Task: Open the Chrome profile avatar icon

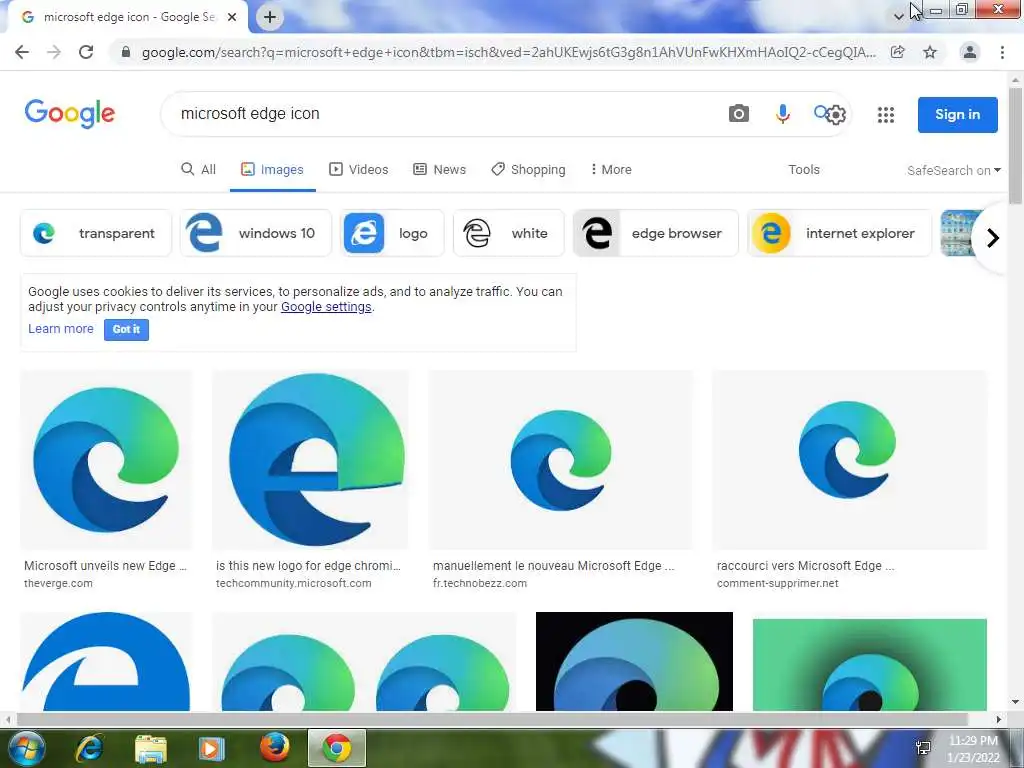Action: pyautogui.click(x=970, y=52)
